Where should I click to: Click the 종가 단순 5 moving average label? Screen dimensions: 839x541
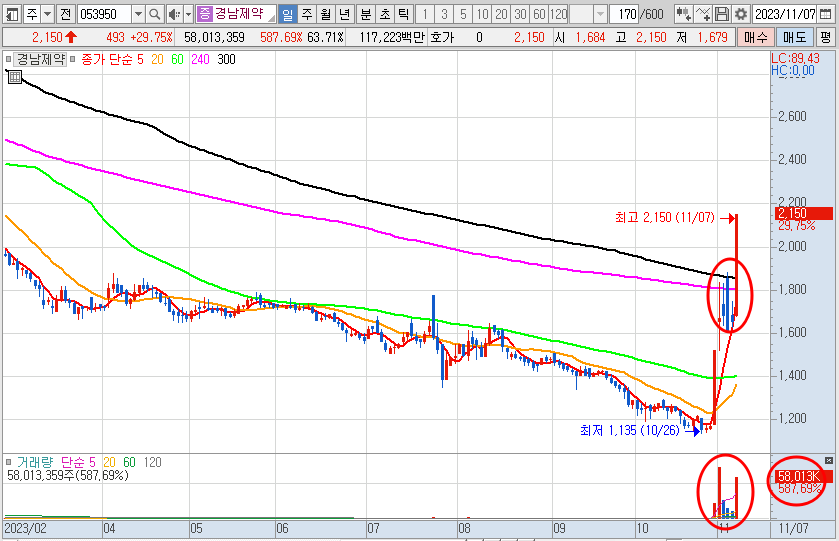(112, 59)
